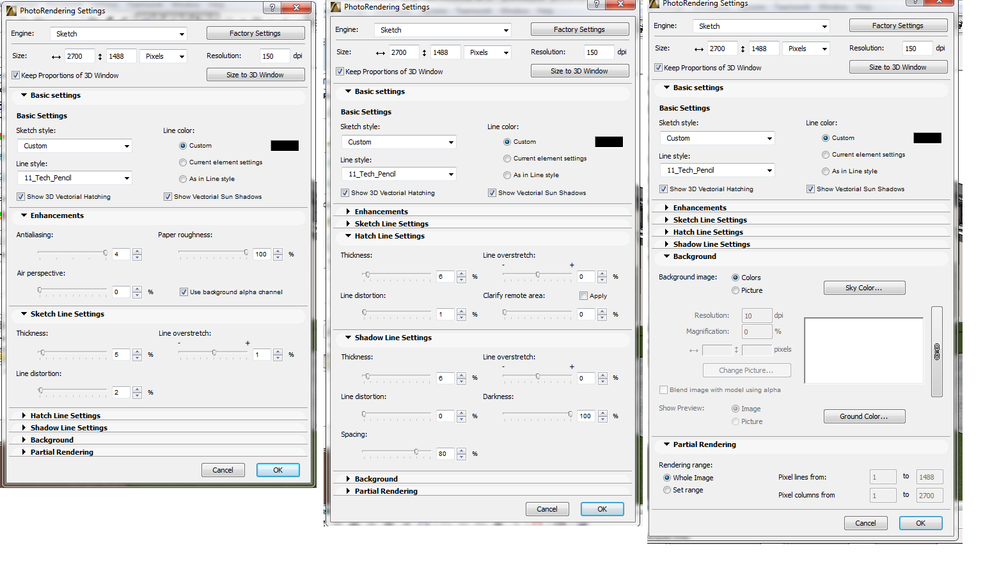
Task: Select Picture background radio in right dialog
Action: 735,290
